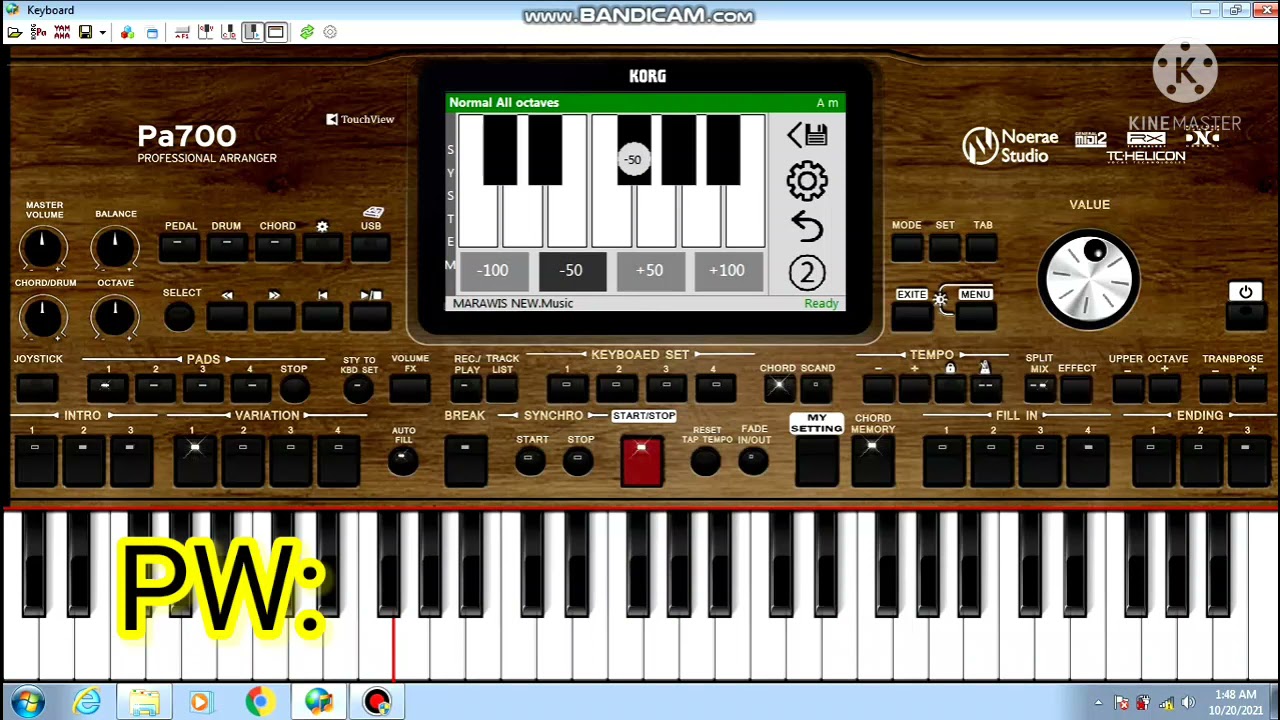Toggle the tempo lock button
Screen dimensions: 1280x720
pos(950,388)
